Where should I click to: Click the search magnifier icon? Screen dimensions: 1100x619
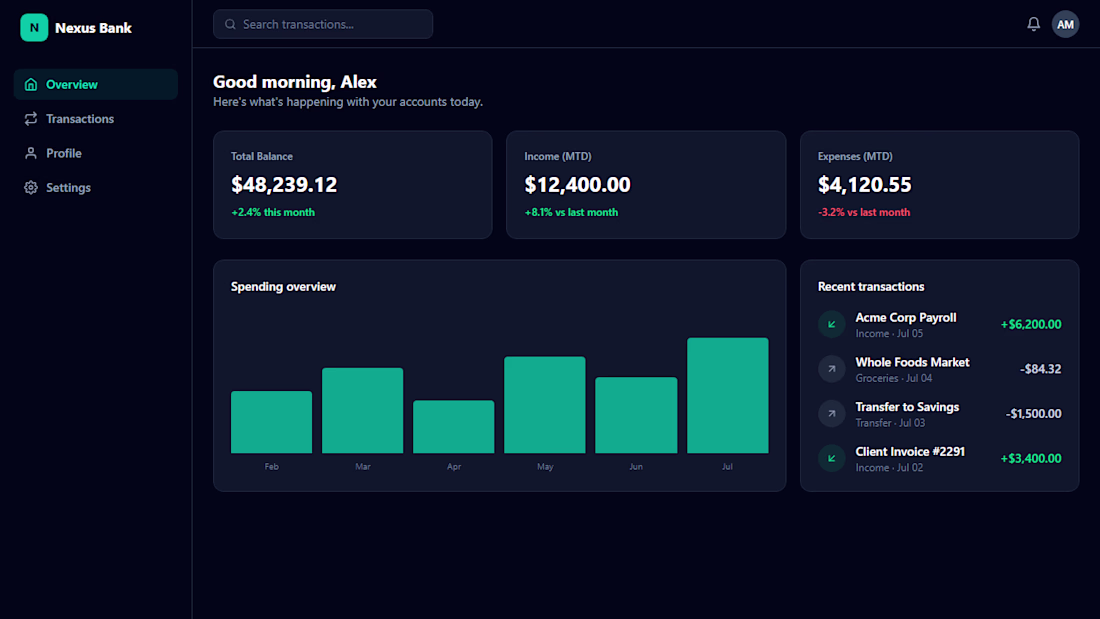click(x=230, y=25)
